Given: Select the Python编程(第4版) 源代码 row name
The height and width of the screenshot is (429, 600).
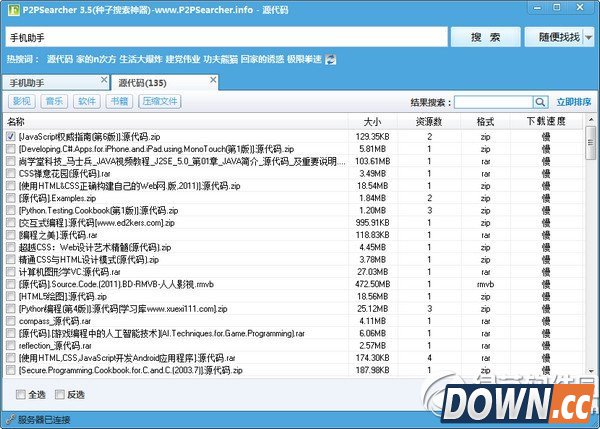Looking at the screenshot, I should (123, 308).
